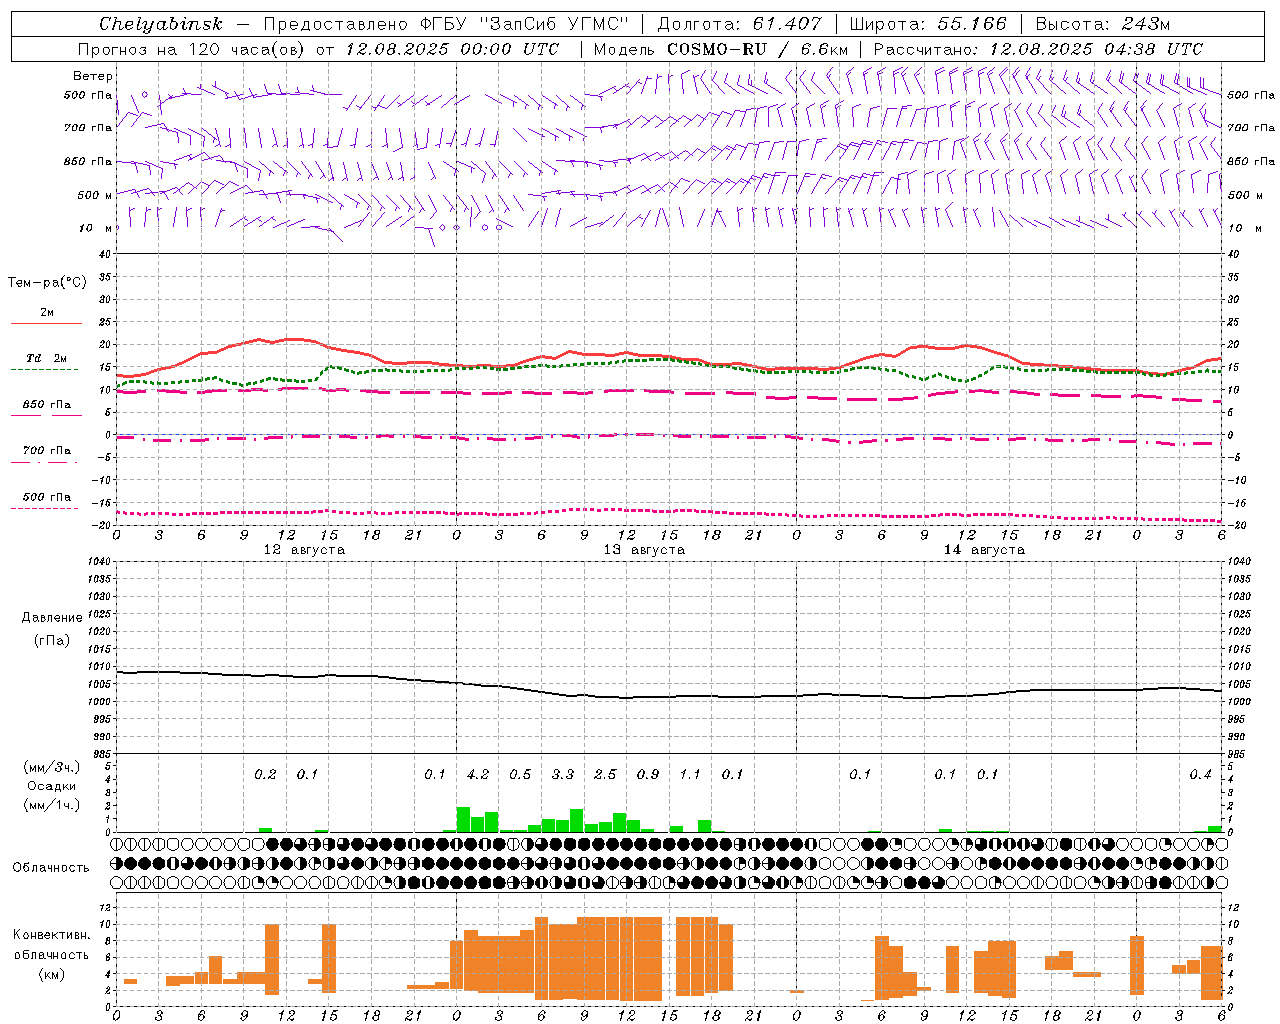
Task: Click the '14 августа' date label
Action: coord(984,550)
